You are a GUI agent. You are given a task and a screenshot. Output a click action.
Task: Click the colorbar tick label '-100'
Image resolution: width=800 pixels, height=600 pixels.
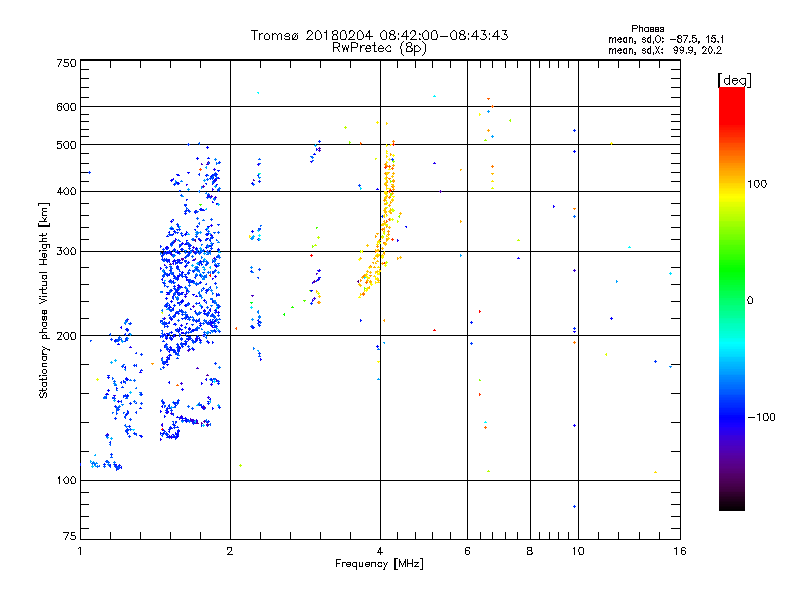coord(761,417)
